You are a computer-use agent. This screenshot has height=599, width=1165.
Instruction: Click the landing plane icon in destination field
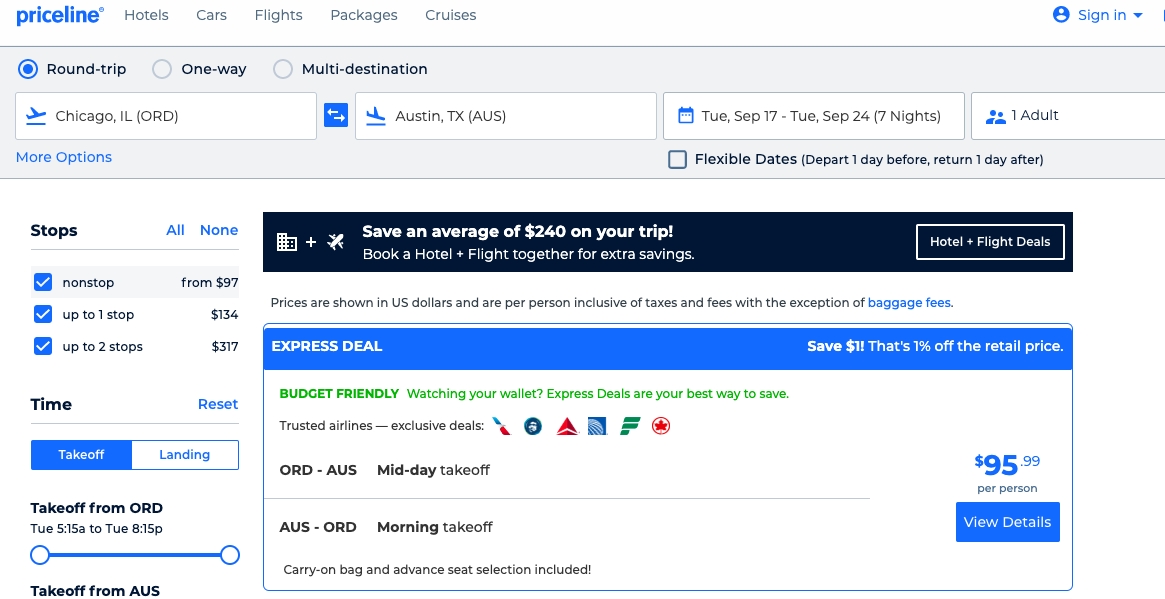(376, 115)
